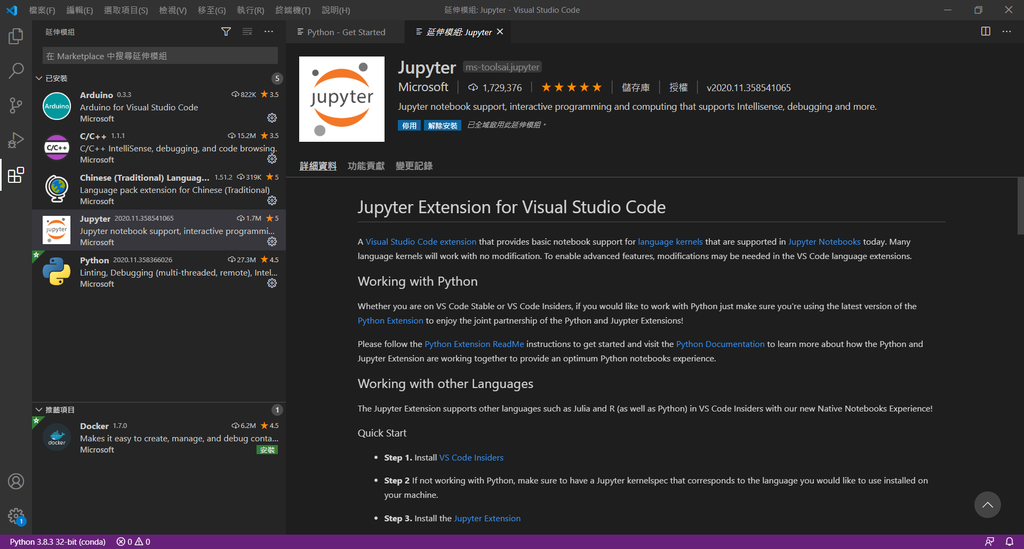Open editor more actions ellipsis
This screenshot has height=549, width=1024.
pos(1006,31)
